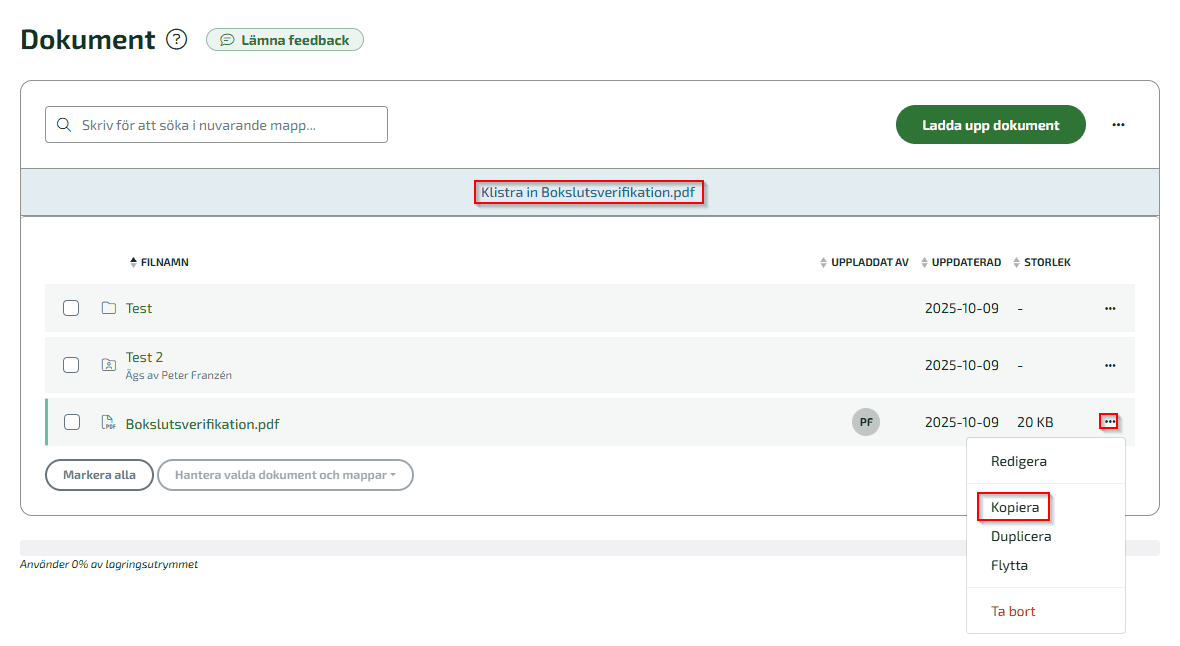Expand Hantera valda dokument och mappar dropdown
Screen dimensions: 1180x646
[x=285, y=475]
